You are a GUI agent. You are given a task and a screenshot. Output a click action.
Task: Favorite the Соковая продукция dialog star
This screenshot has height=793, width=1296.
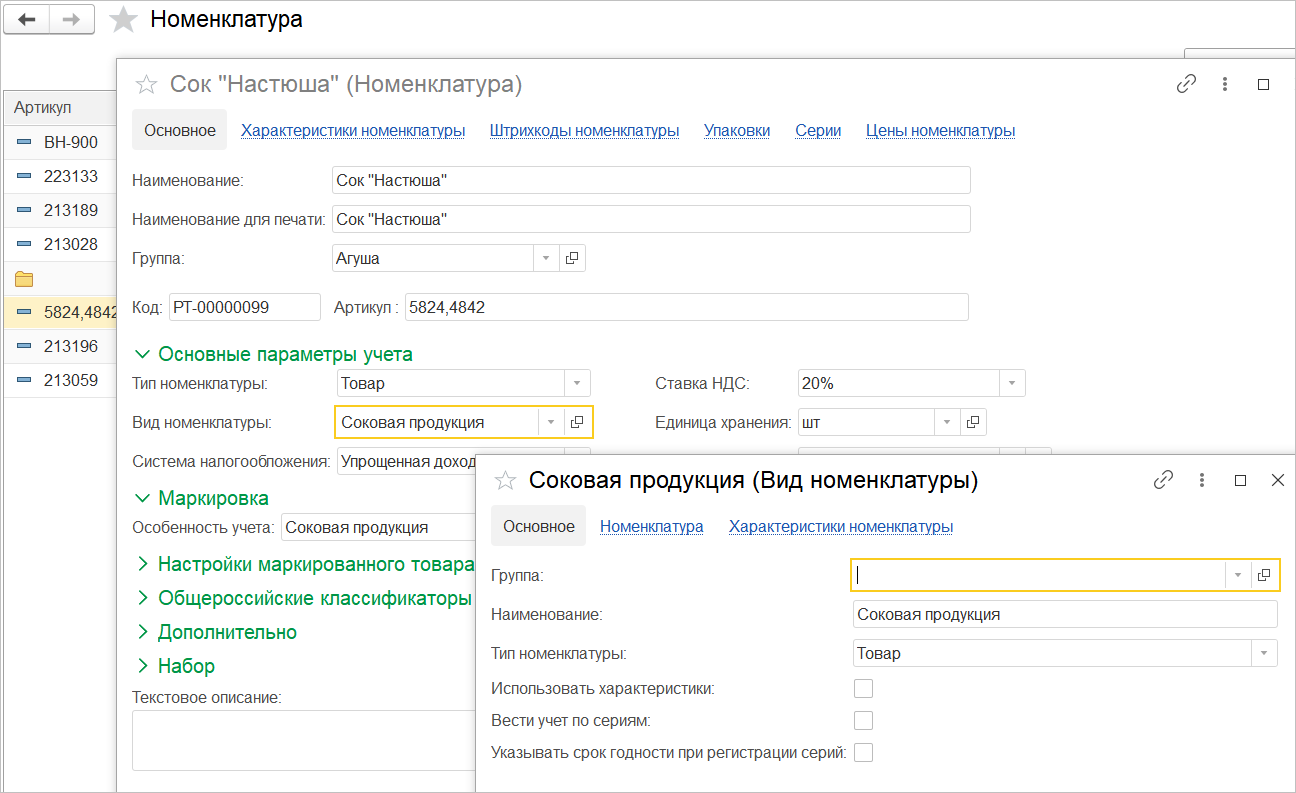point(506,481)
